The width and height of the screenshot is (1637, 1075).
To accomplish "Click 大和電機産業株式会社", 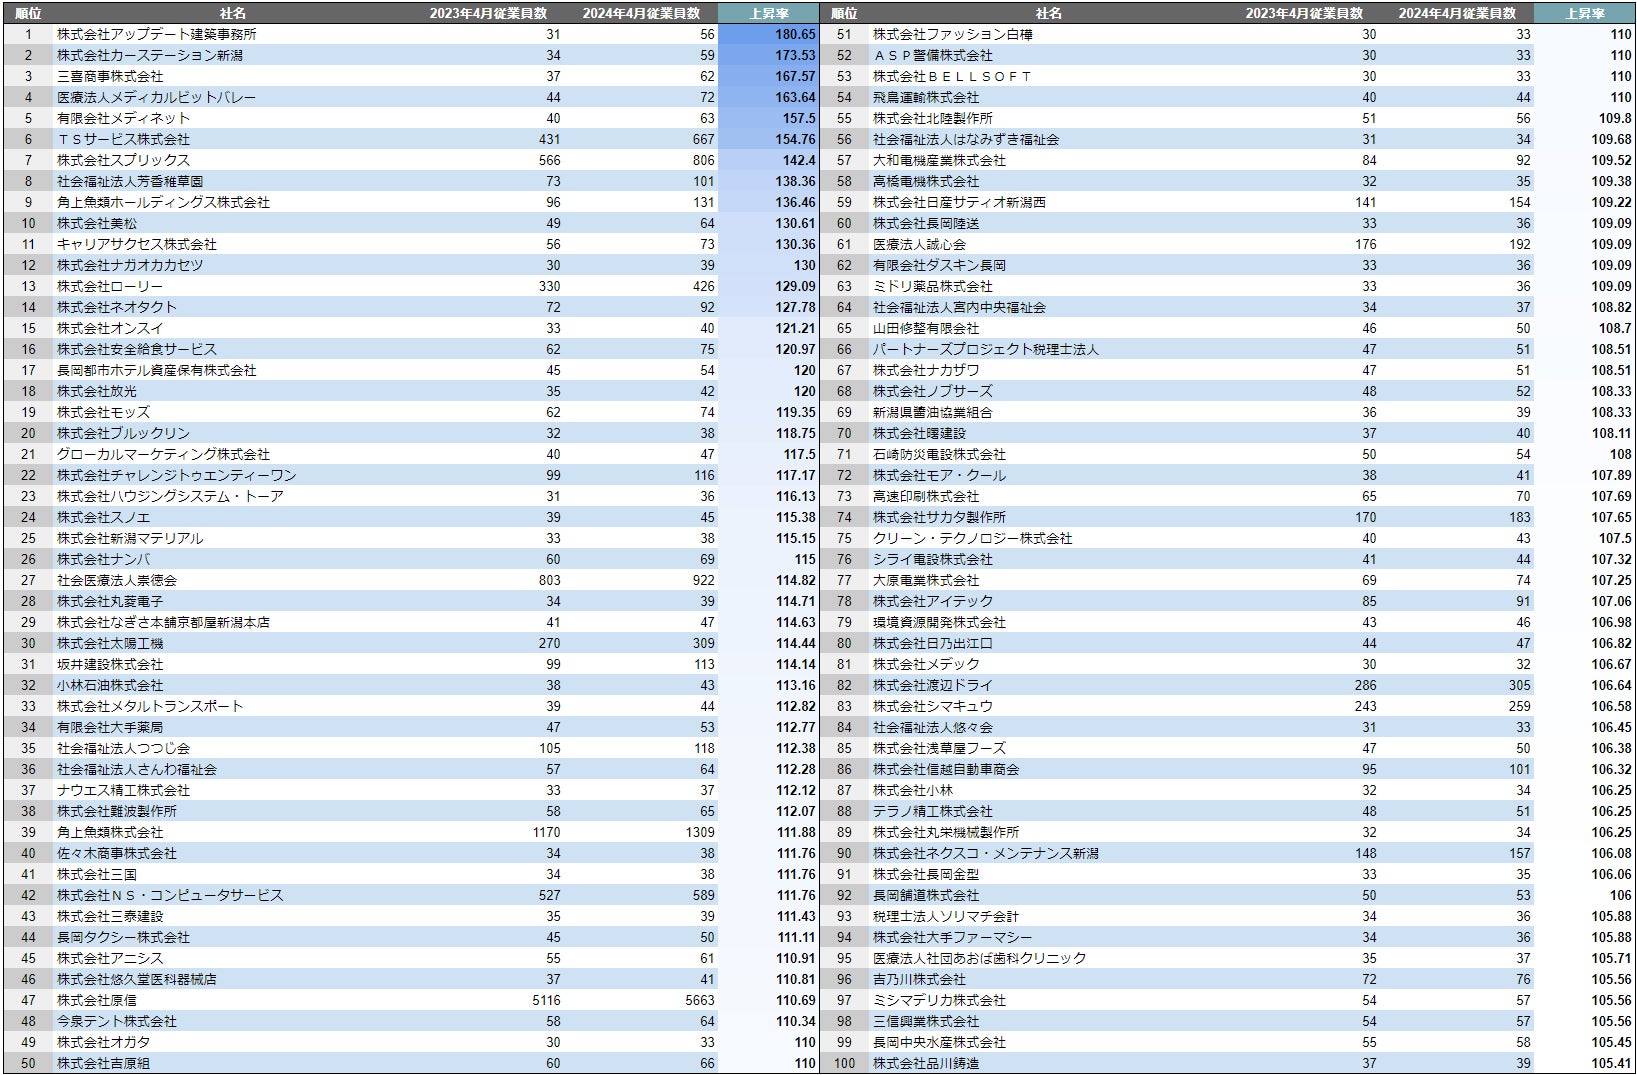I will 938,160.
